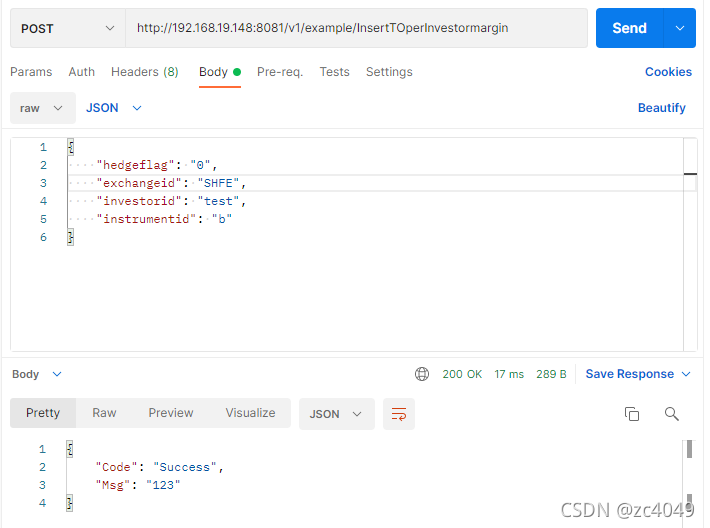Switch to the Auth tab
Viewport: 710px width, 528px height.
(x=82, y=72)
